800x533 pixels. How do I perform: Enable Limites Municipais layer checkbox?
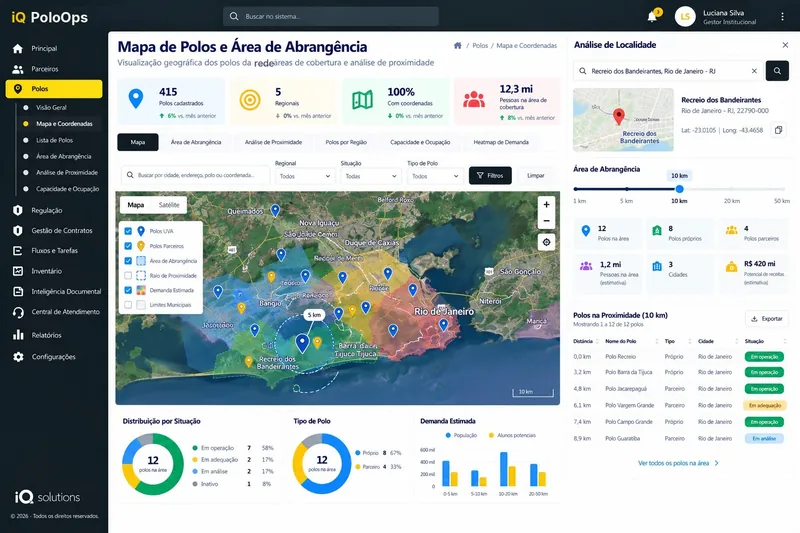coord(128,305)
